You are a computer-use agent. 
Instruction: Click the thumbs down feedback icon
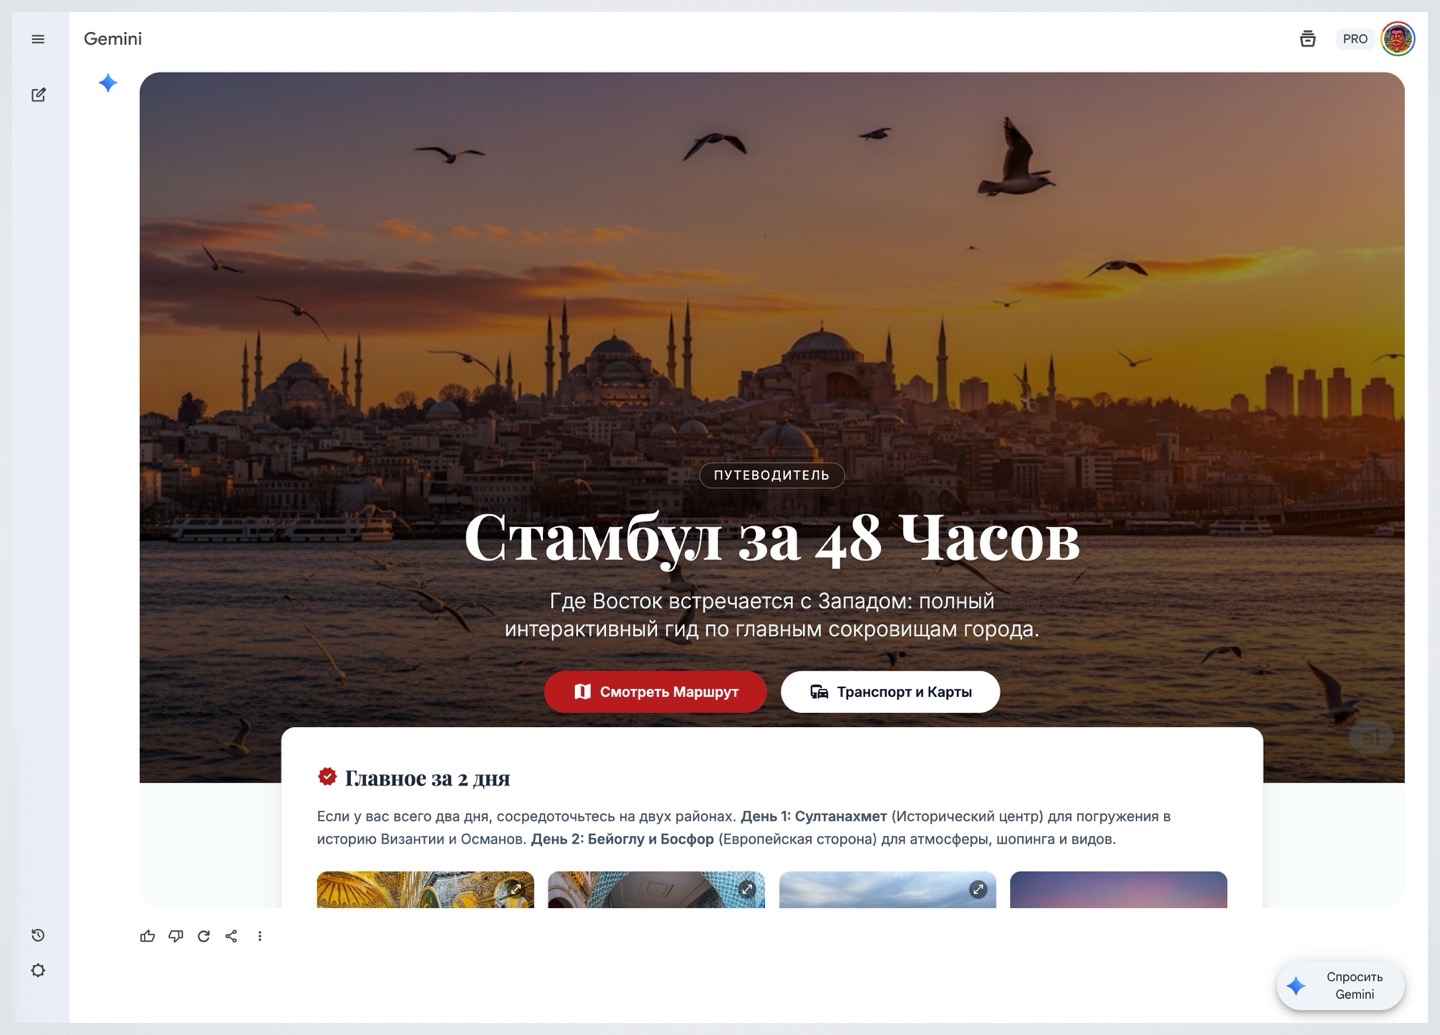coord(176,936)
